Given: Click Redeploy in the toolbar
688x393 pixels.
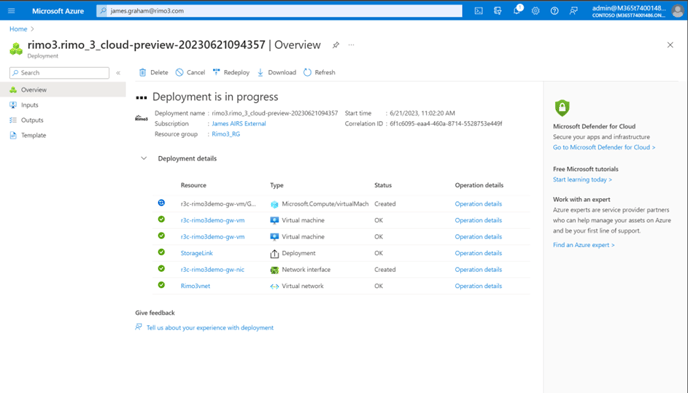Looking at the screenshot, I should [x=231, y=72].
